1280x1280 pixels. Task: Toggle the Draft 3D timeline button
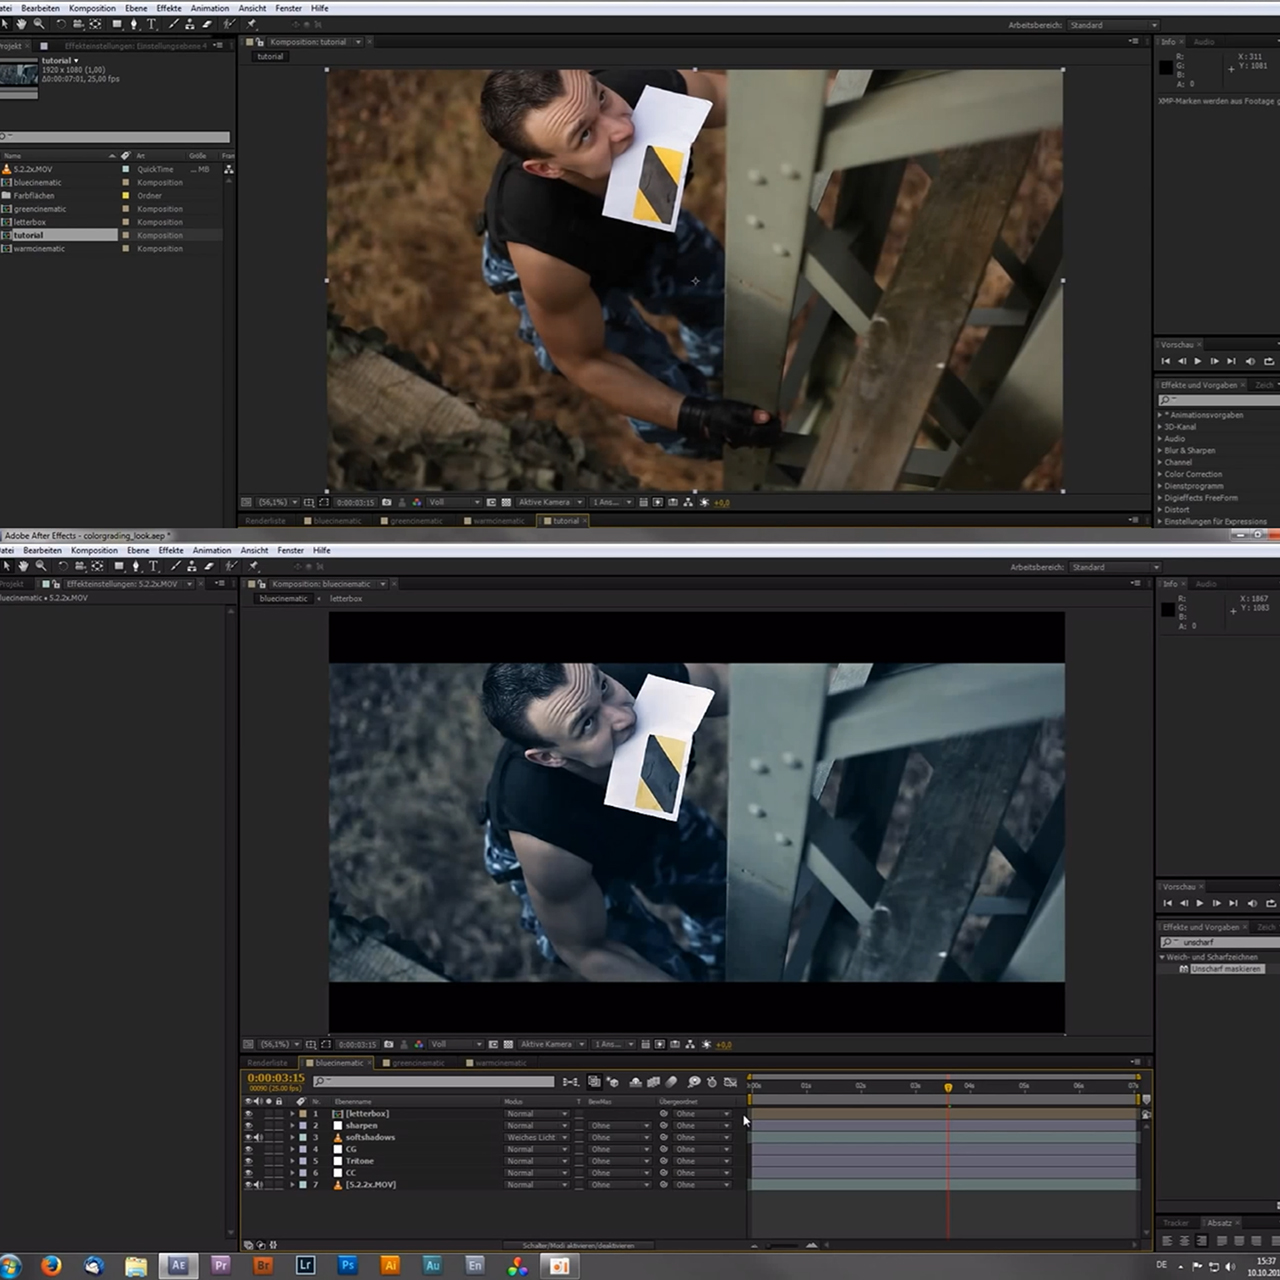tap(613, 1082)
